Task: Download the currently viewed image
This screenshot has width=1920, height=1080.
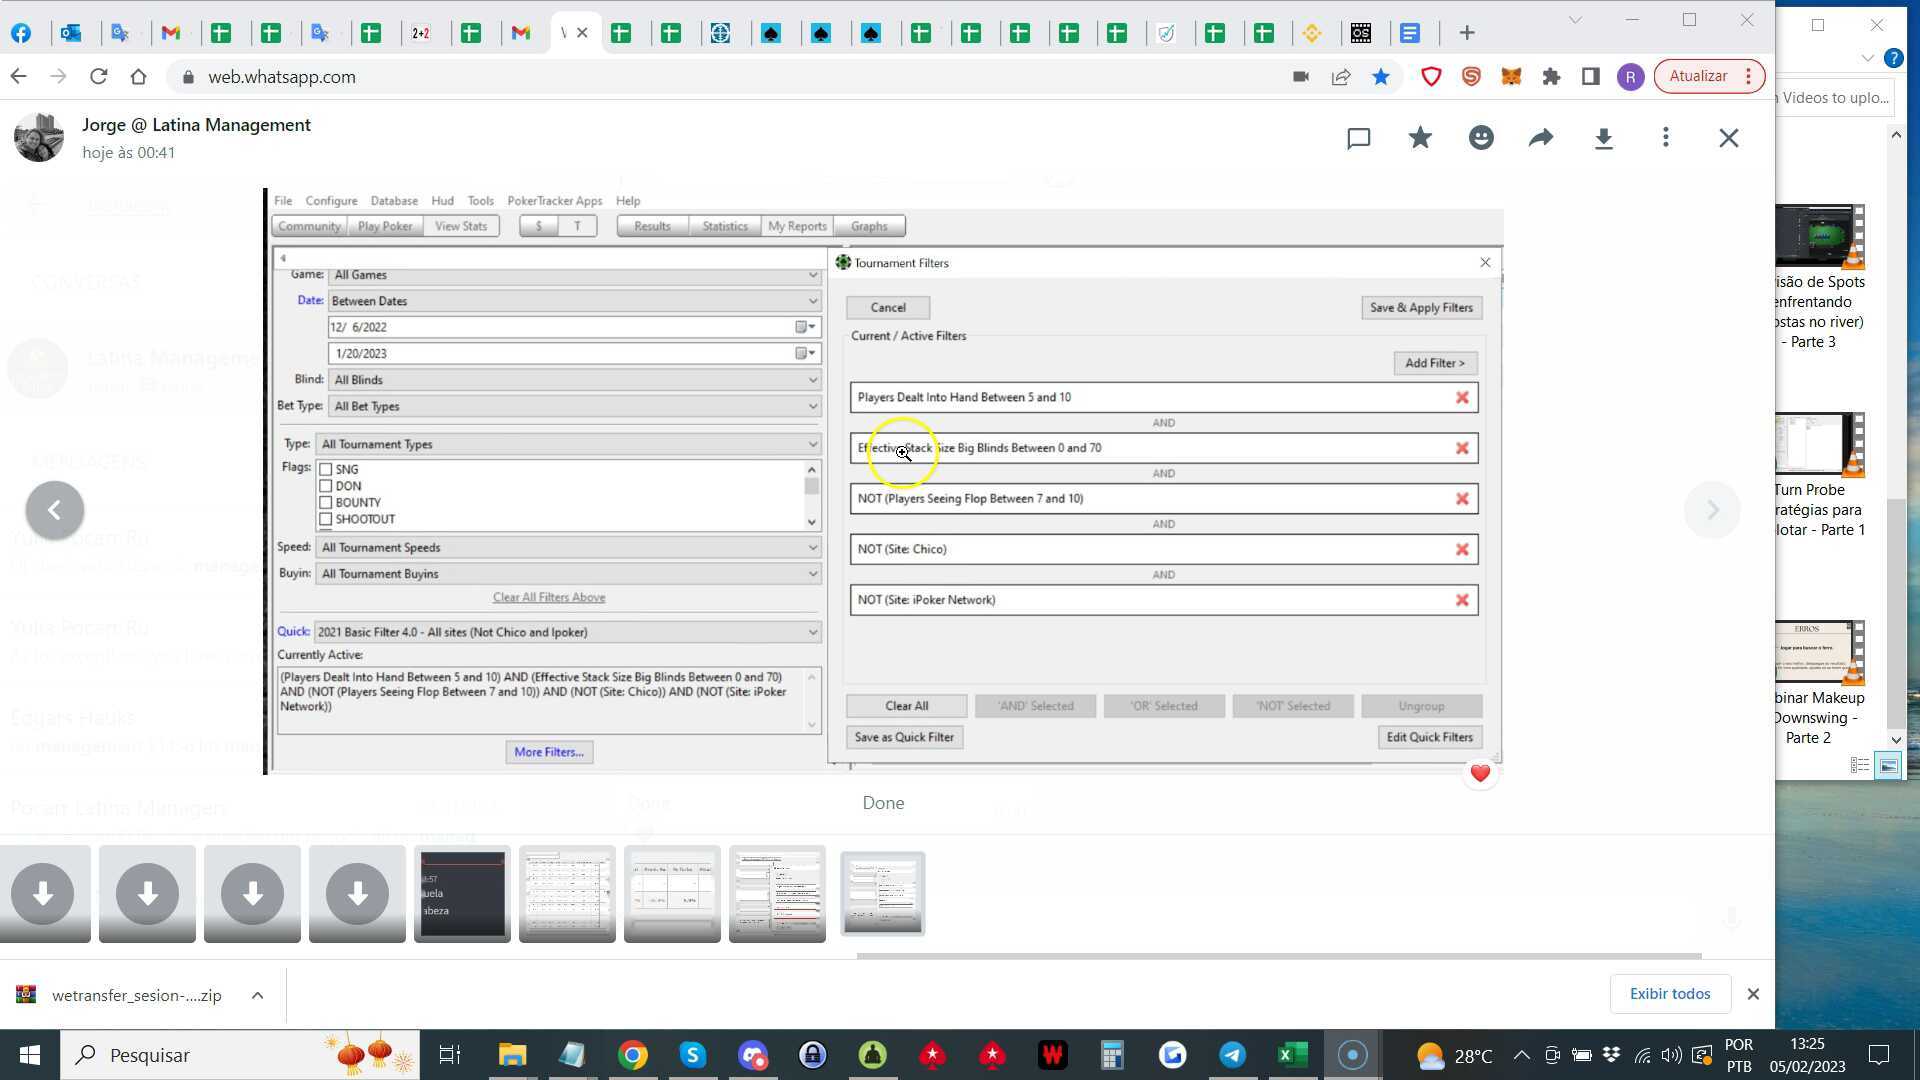Action: click(x=1604, y=138)
